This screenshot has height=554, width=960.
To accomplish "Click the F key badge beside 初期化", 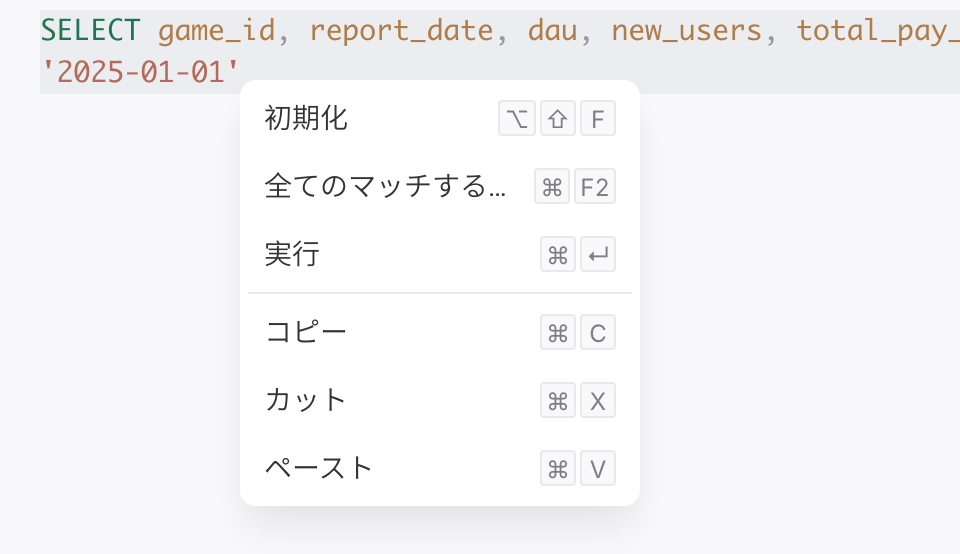I will pos(598,118).
